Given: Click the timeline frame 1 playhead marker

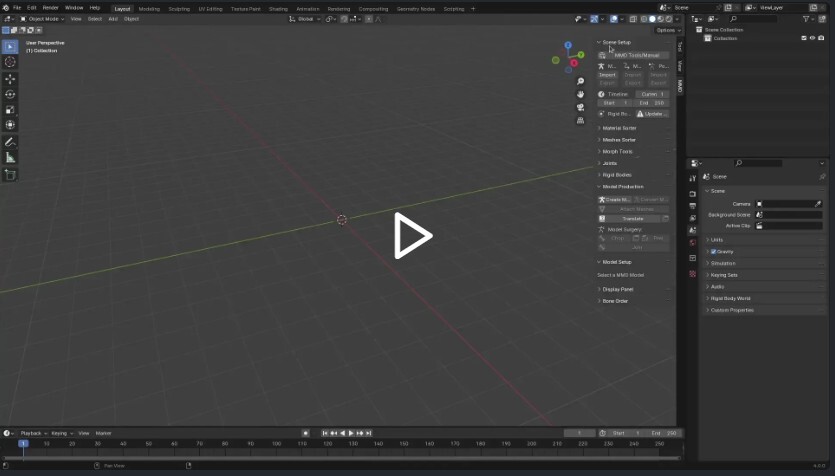Looking at the screenshot, I should pos(23,444).
